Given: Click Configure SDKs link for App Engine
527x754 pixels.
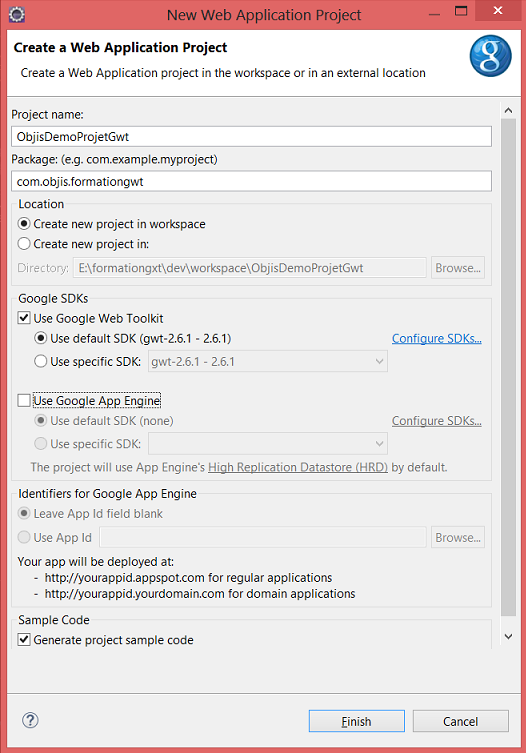Looking at the screenshot, I should click(x=437, y=421).
